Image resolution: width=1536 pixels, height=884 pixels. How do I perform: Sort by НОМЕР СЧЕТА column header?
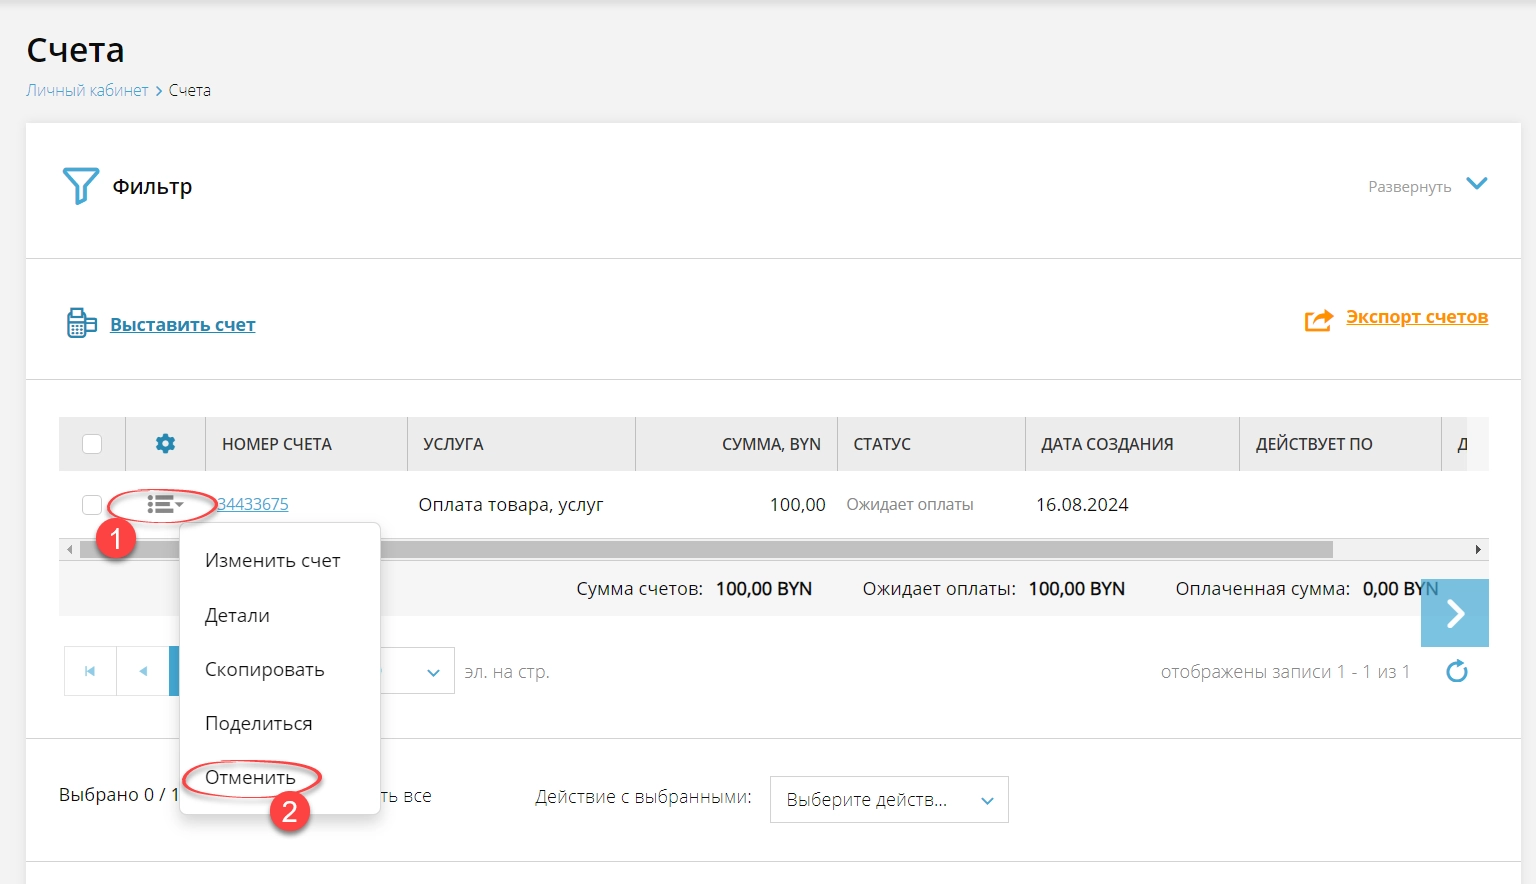(306, 444)
